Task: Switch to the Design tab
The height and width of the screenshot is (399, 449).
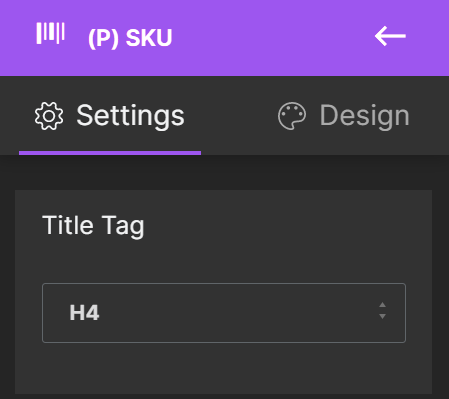Action: pos(343,116)
